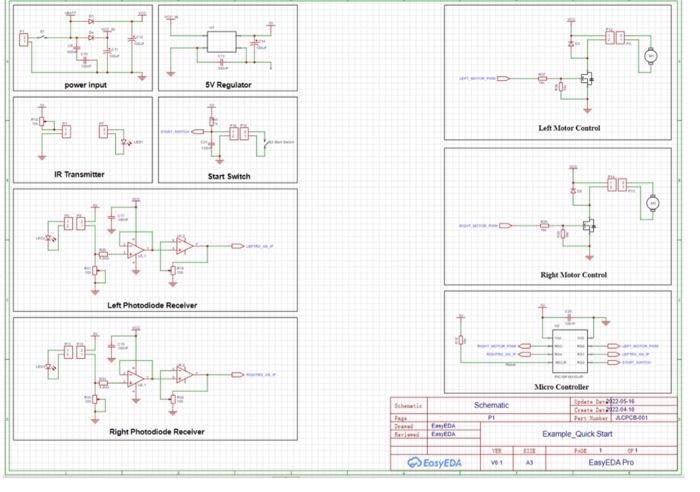Select the 'Right Photodiode Receiver' title
Screen dimensions: 700x492
point(157,432)
